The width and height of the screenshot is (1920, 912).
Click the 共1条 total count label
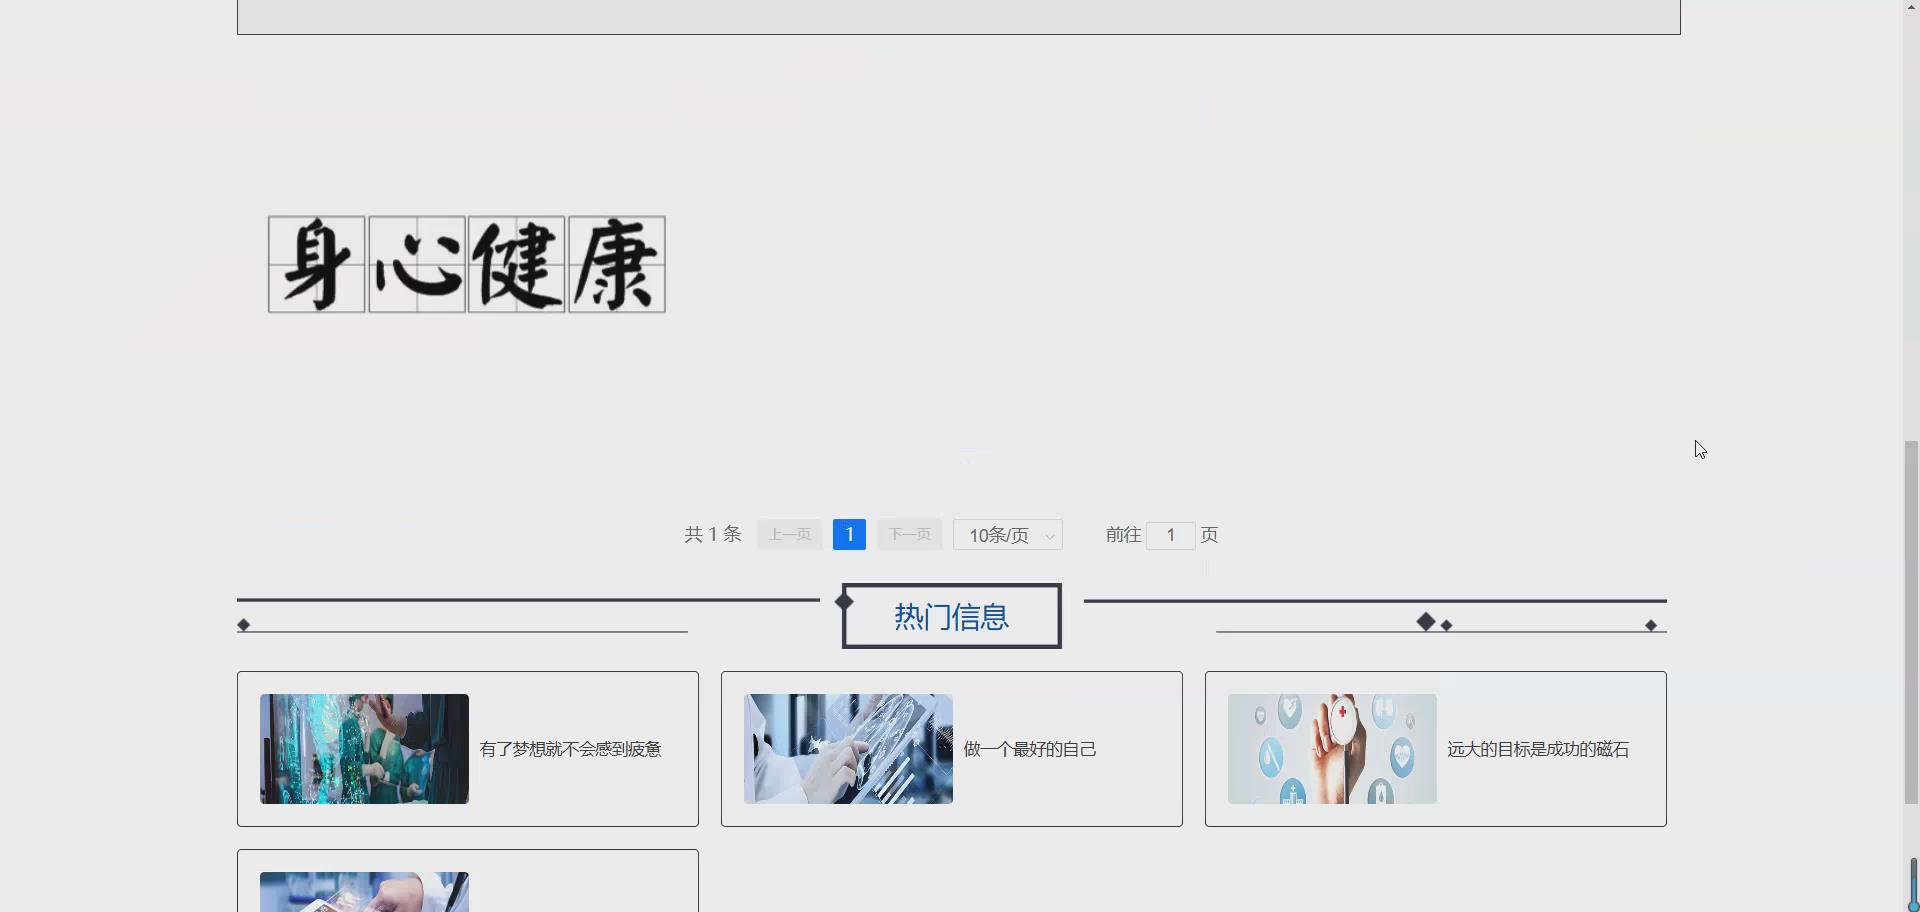click(x=711, y=534)
